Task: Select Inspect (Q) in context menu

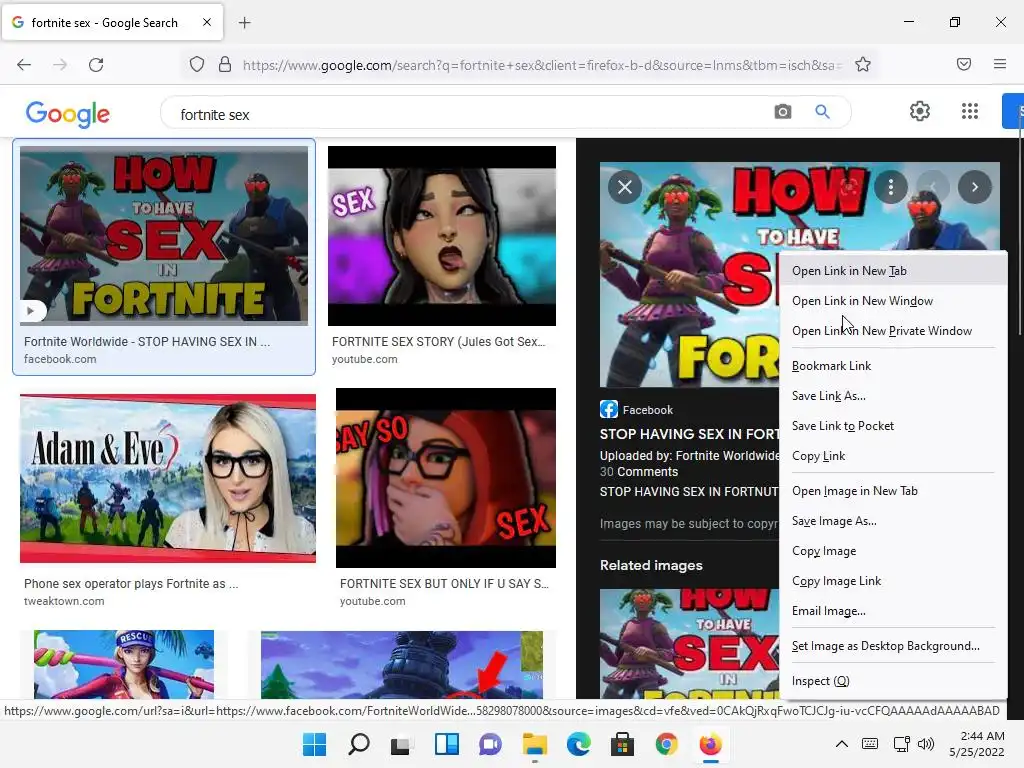Action: pyautogui.click(x=893, y=680)
